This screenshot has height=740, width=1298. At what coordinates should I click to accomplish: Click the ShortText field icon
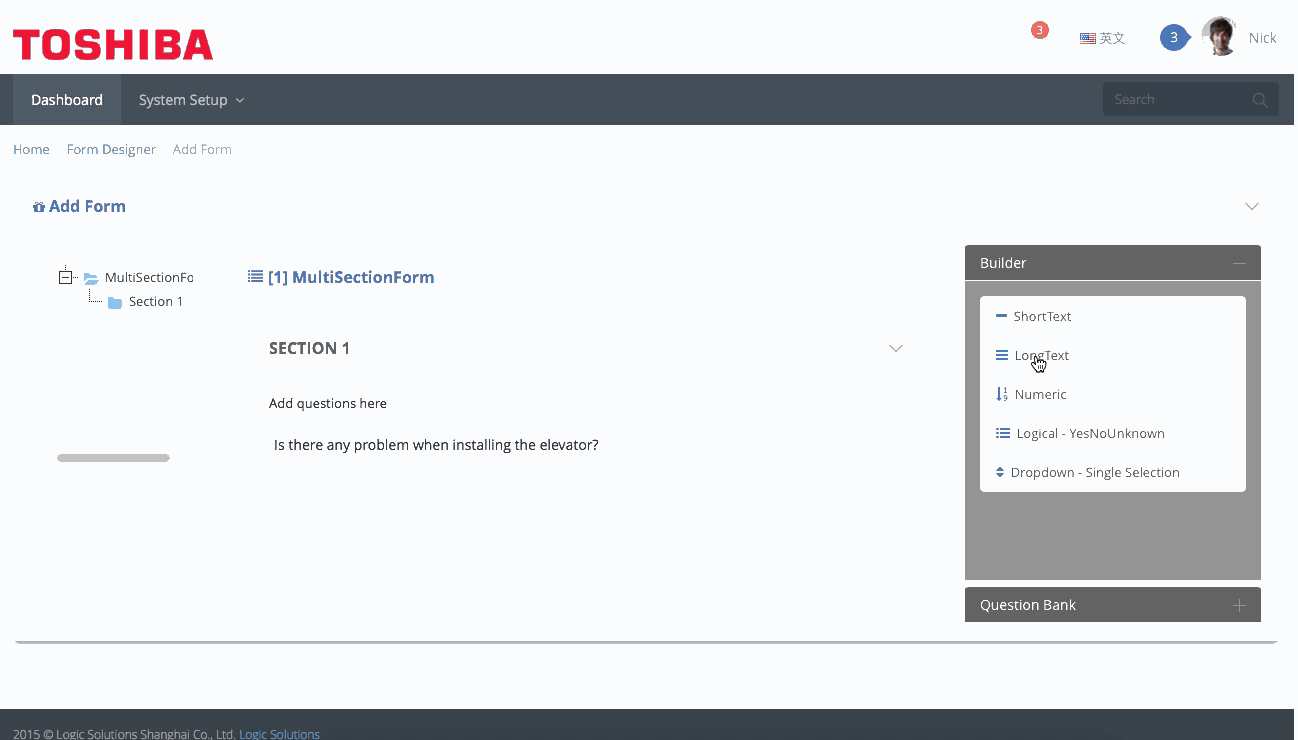pos(1001,316)
